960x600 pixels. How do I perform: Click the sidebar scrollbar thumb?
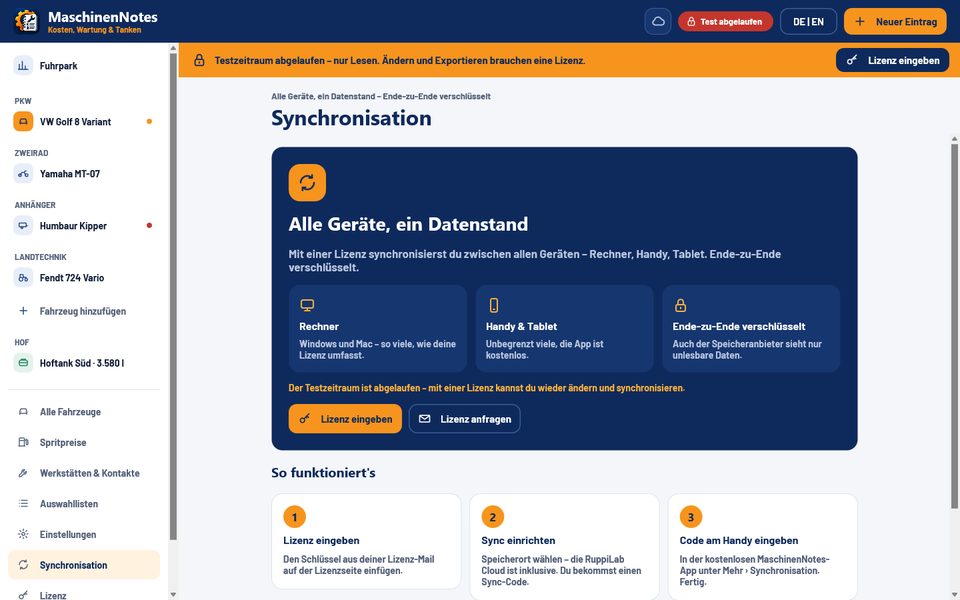click(x=173, y=296)
